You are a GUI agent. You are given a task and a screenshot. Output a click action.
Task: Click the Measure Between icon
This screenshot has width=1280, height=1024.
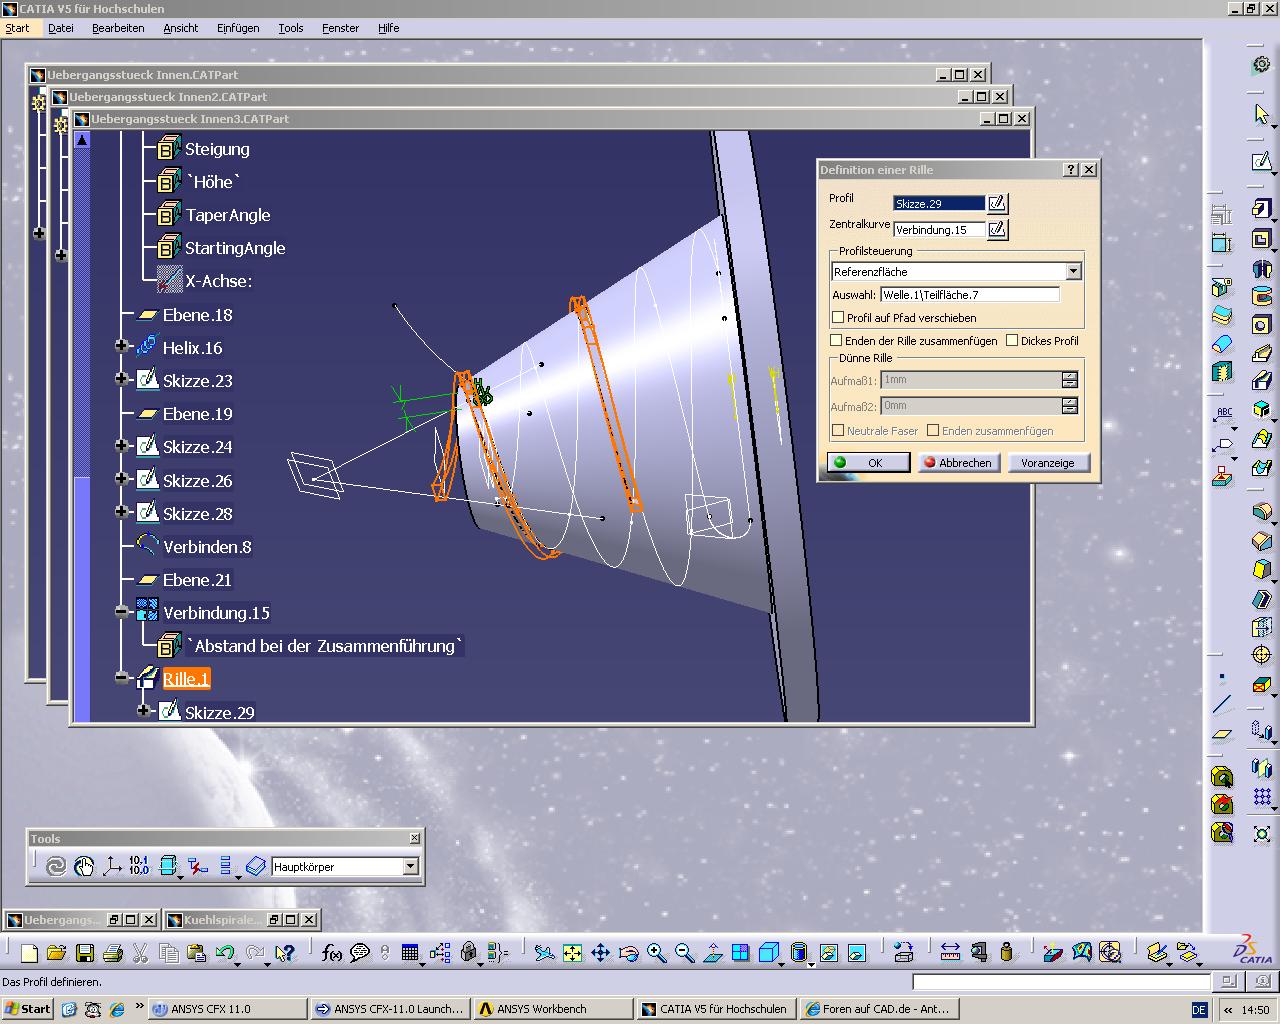[x=950, y=953]
